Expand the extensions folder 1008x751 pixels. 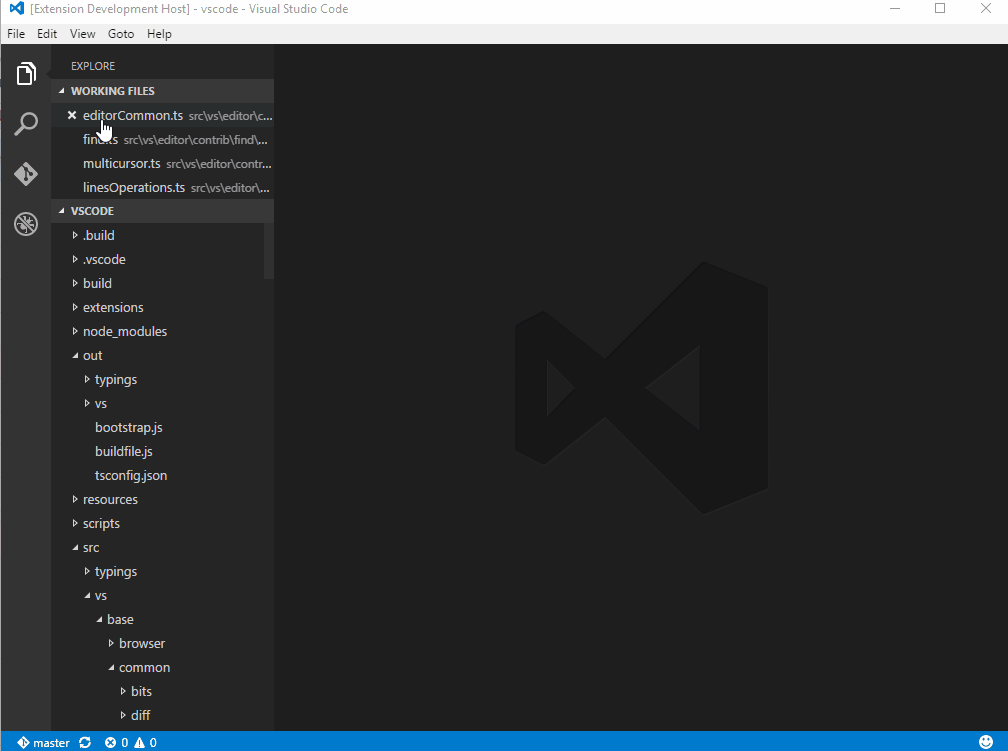[x=75, y=307]
